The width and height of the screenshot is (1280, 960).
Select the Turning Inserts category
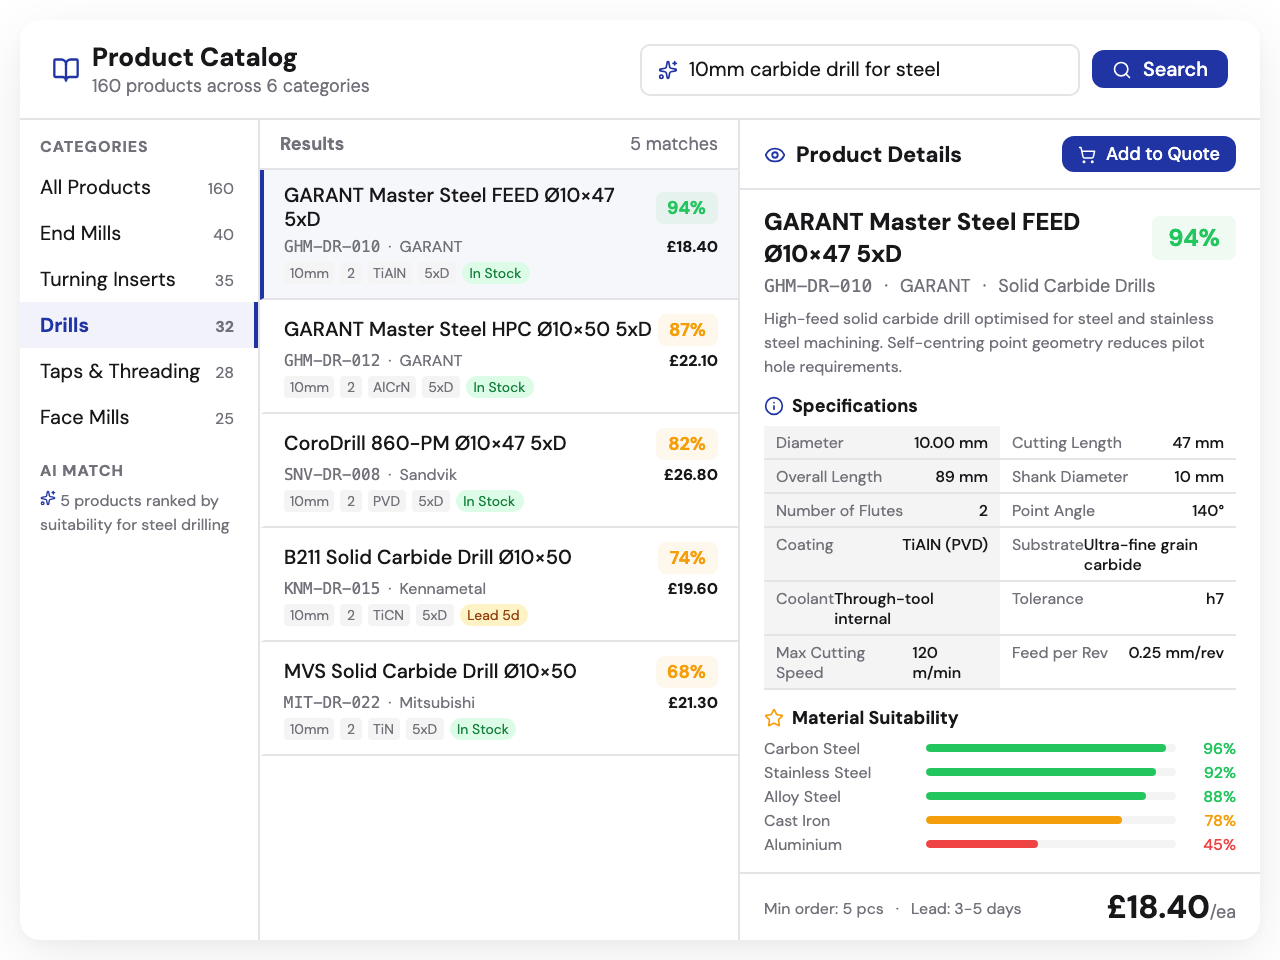click(107, 279)
